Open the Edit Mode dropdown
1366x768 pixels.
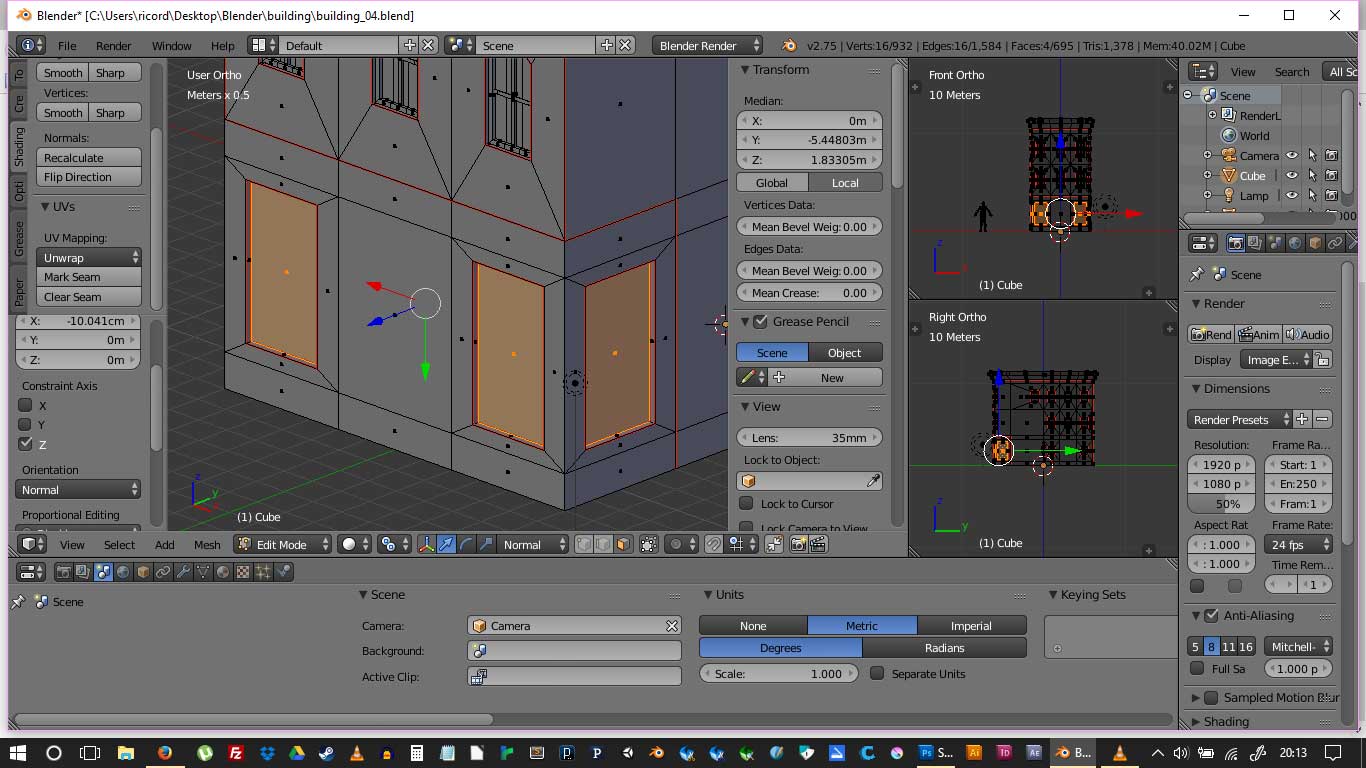pos(282,545)
